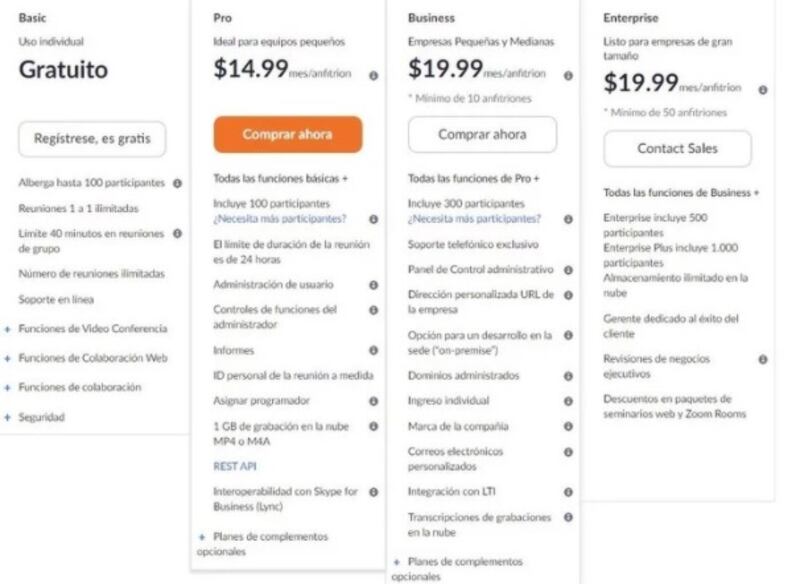
Task: Click the orange Comprar ahora button for Pro
Action: [288, 135]
